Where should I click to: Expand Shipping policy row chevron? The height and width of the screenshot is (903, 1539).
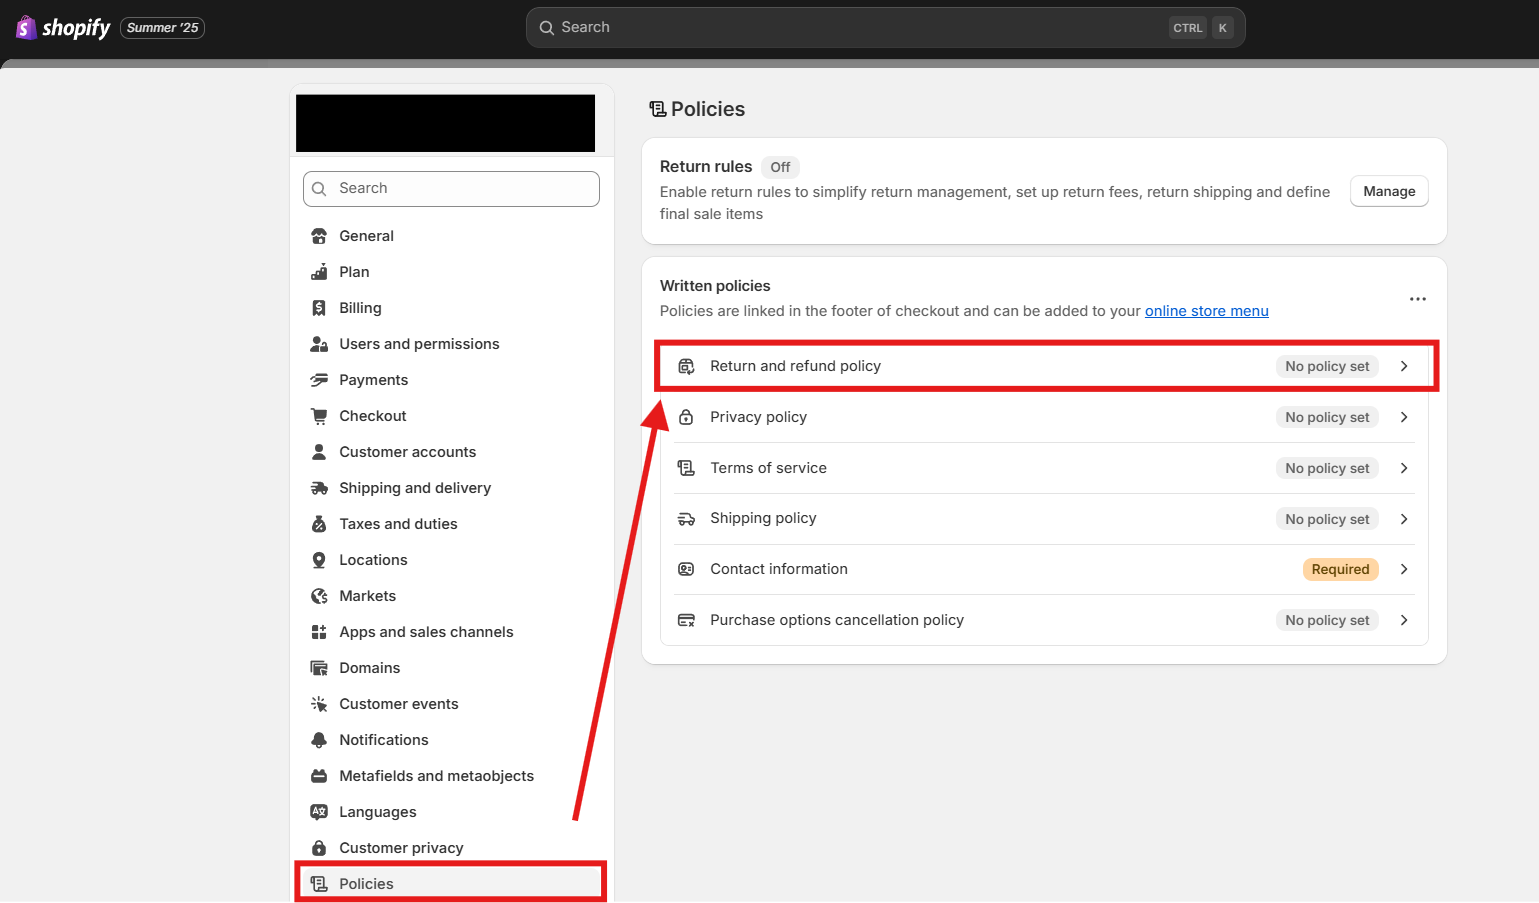tap(1404, 519)
